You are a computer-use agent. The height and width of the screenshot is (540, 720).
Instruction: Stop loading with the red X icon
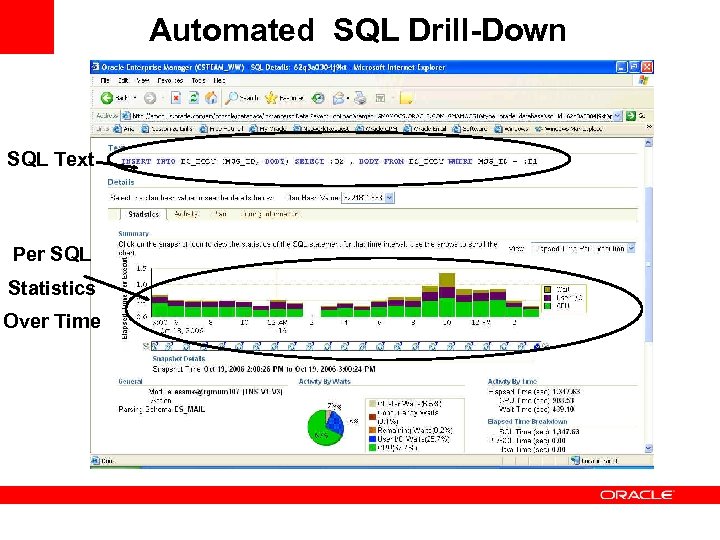click(x=176, y=98)
